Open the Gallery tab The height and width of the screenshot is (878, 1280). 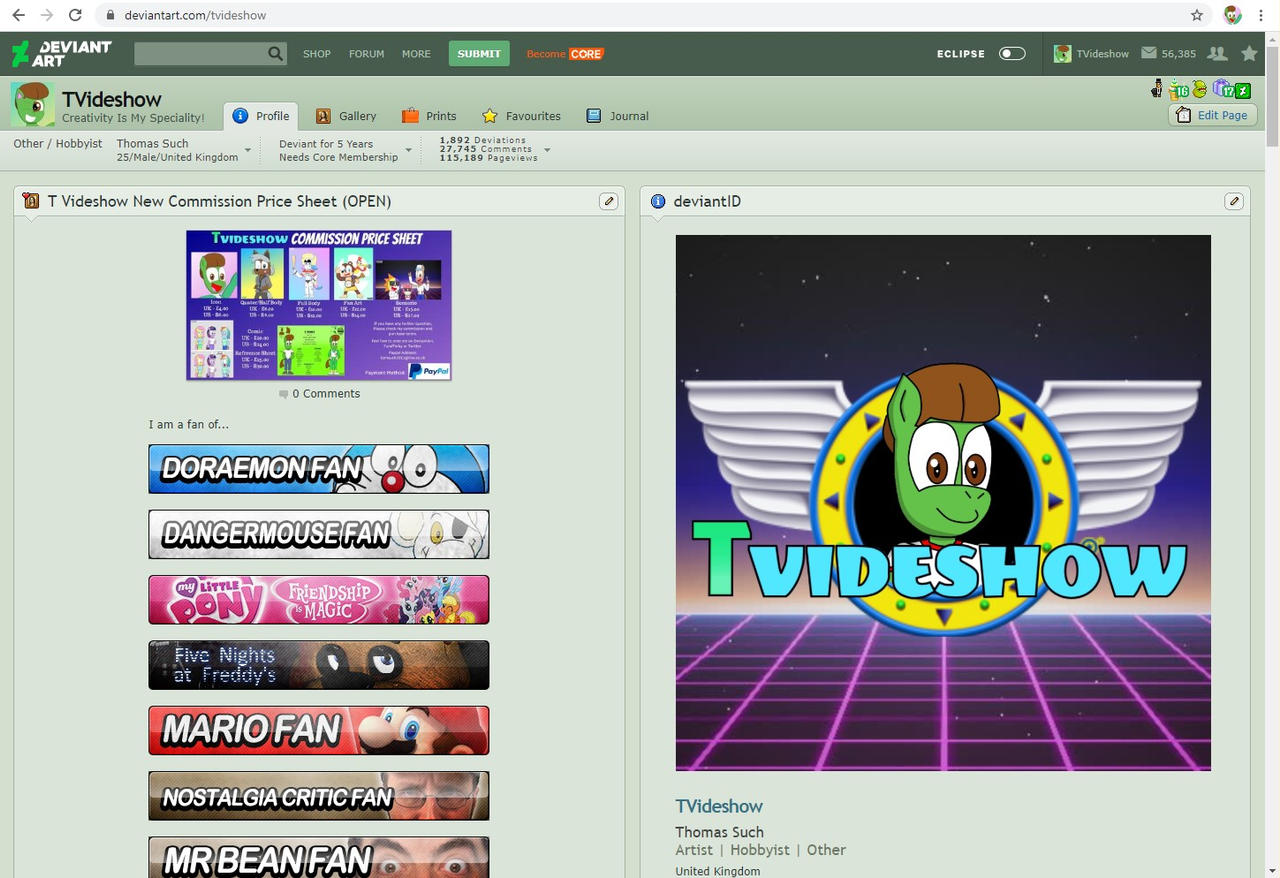[x=346, y=116]
